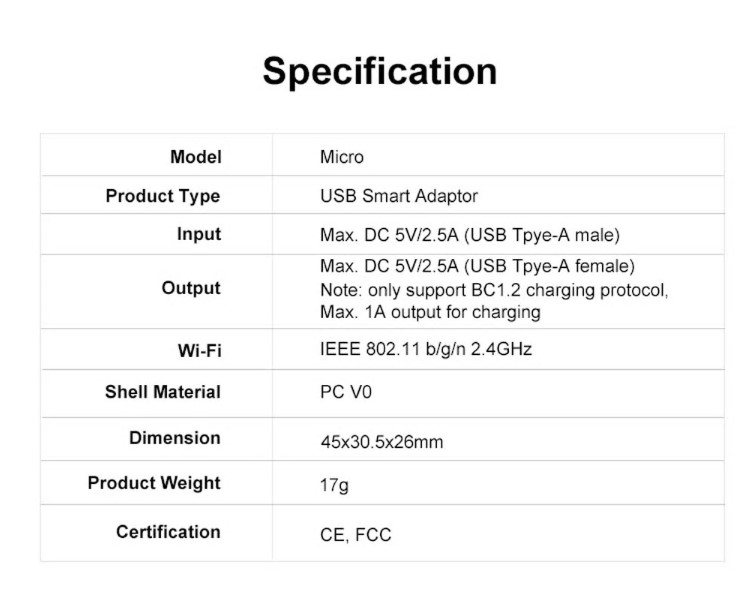
Task: Click the Product Weight label
Action: tap(153, 483)
